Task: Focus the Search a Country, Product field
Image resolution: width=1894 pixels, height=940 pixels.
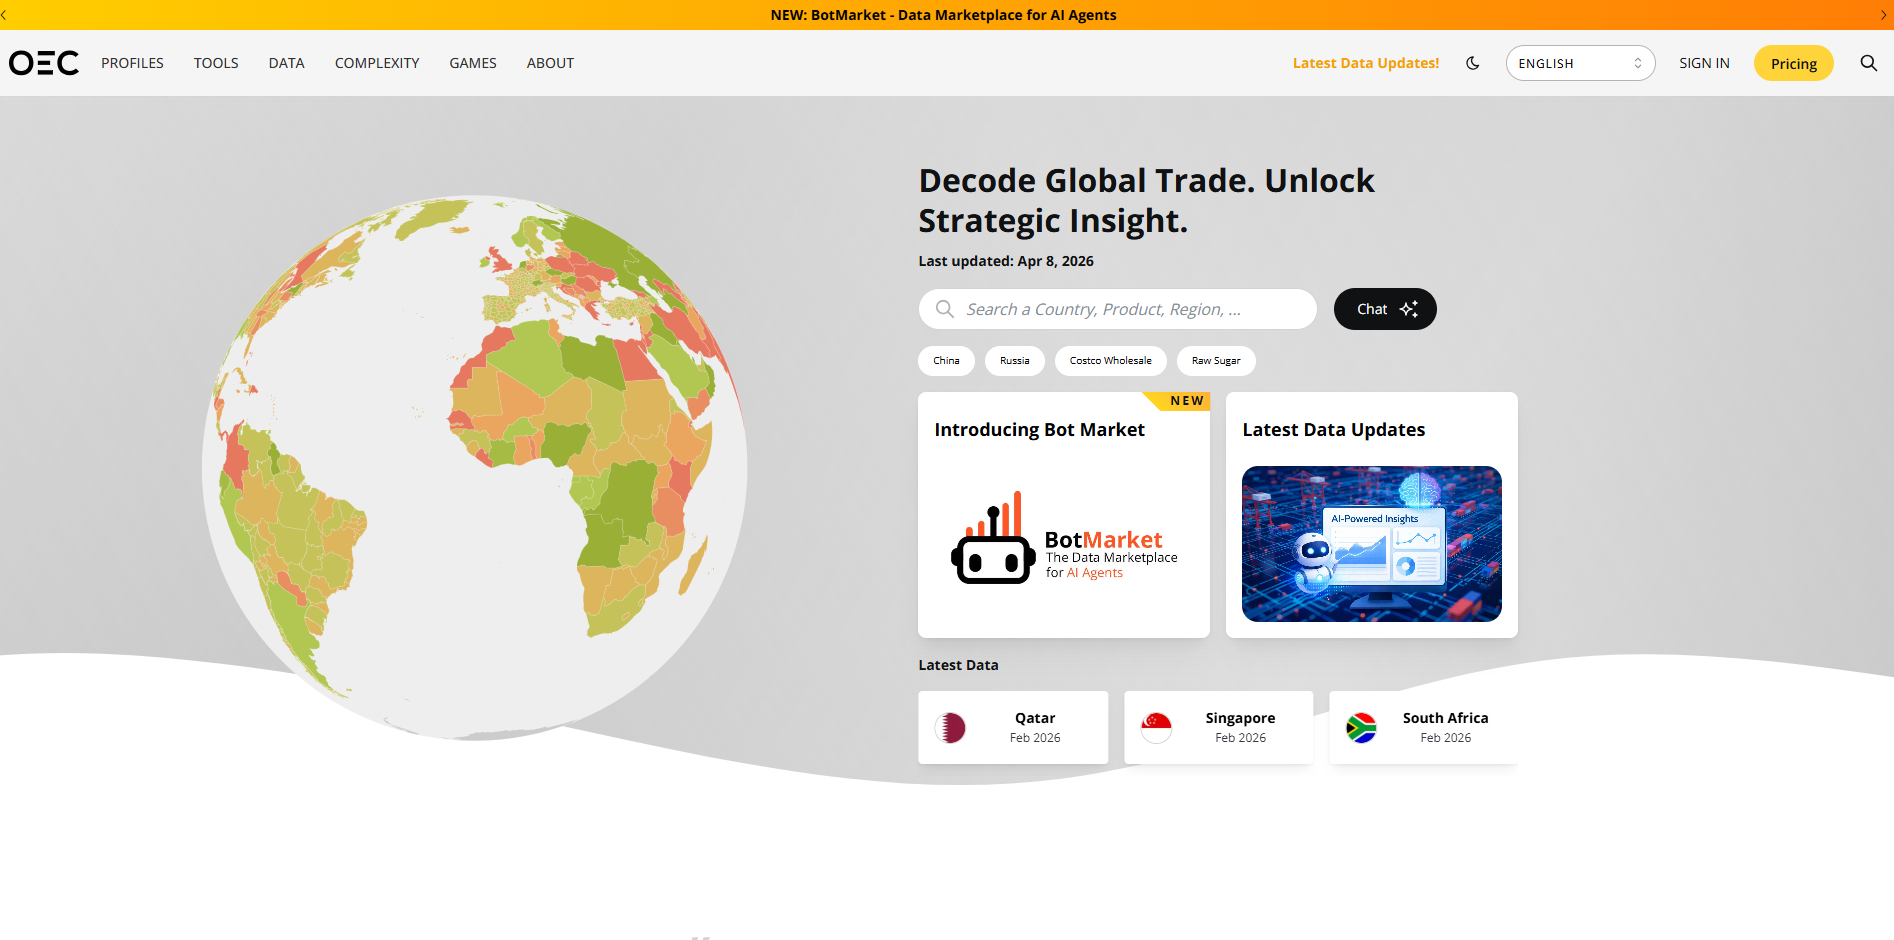Action: (x=1117, y=309)
